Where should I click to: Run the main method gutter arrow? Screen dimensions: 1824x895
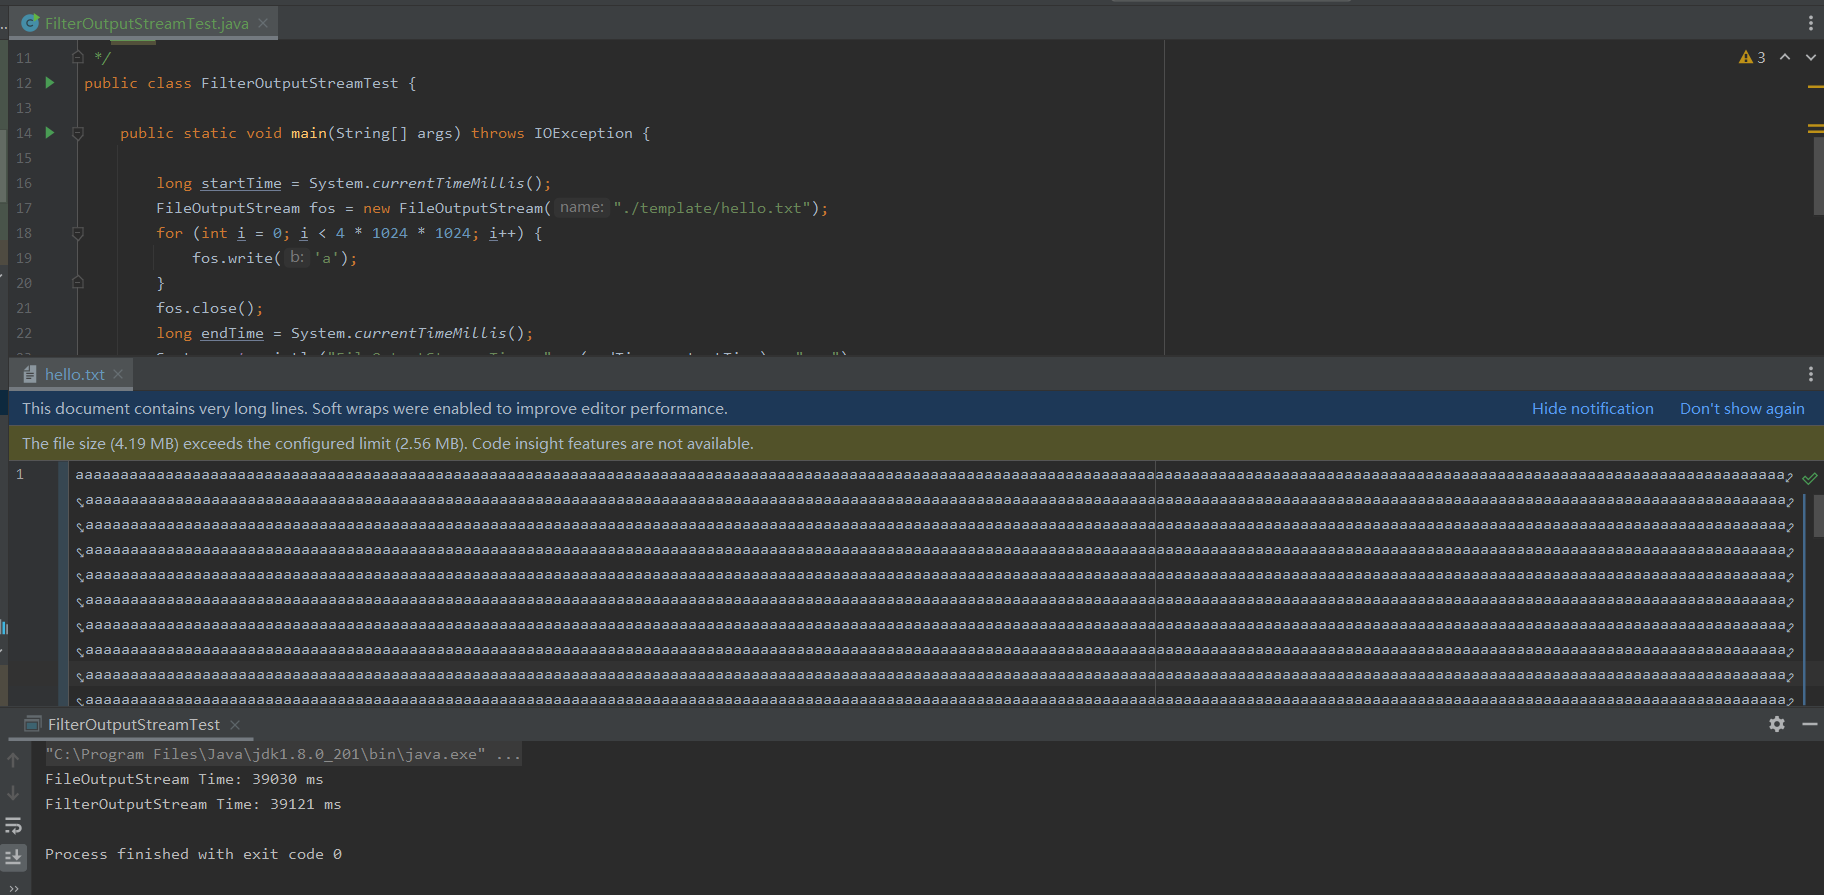pos(50,133)
